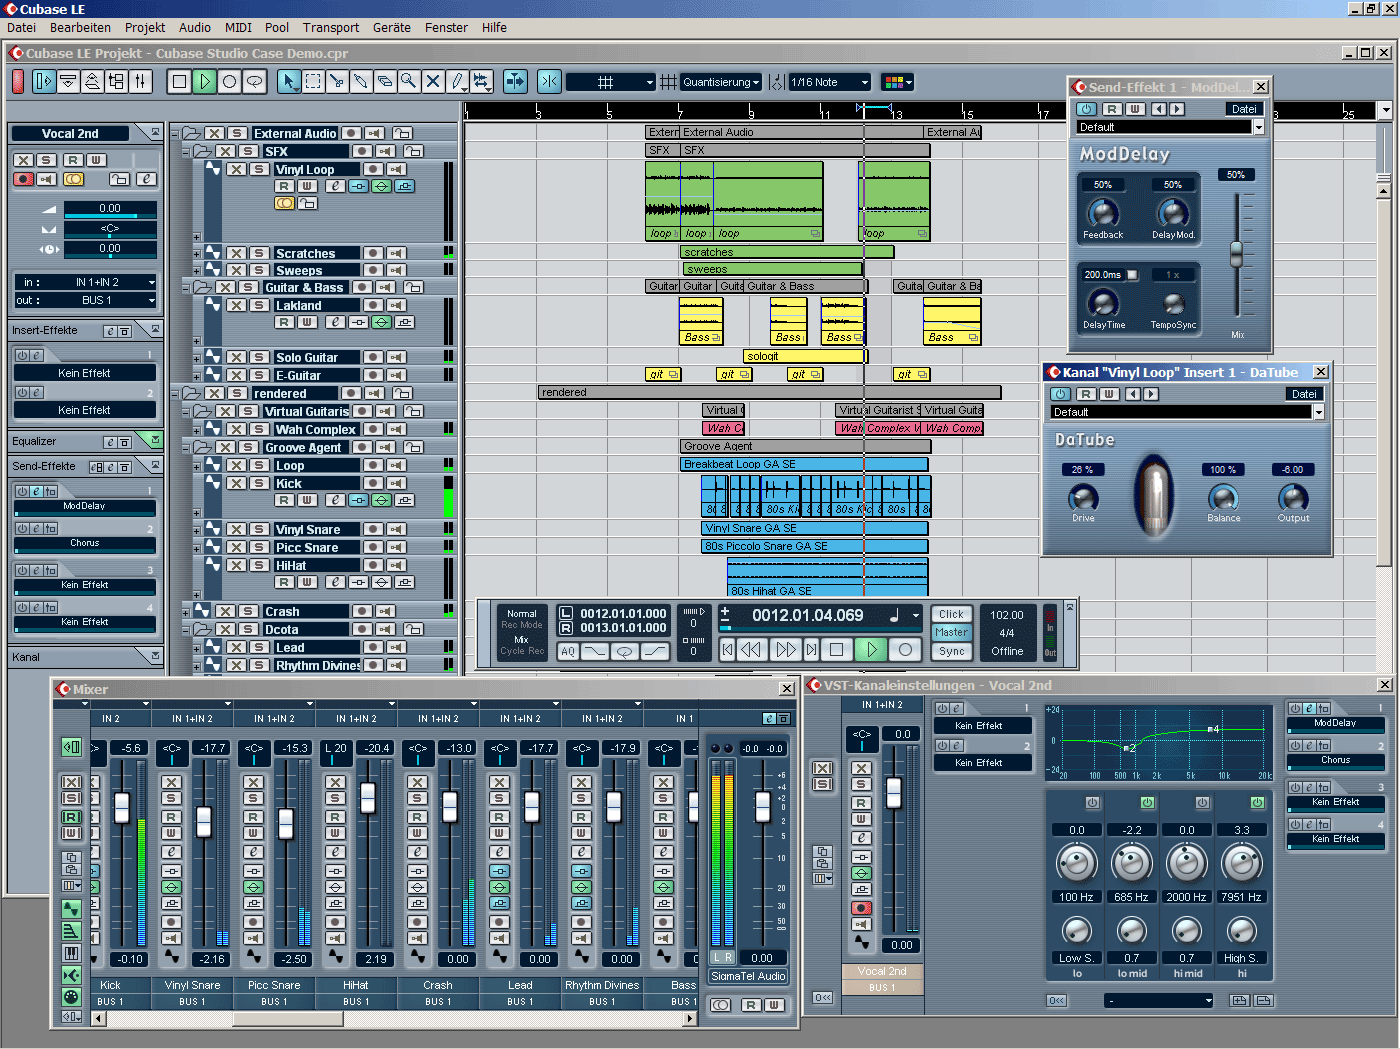Click the Mixer horizontal scrollbar
Viewport: 1400px width, 1049px height.
click(x=395, y=1019)
